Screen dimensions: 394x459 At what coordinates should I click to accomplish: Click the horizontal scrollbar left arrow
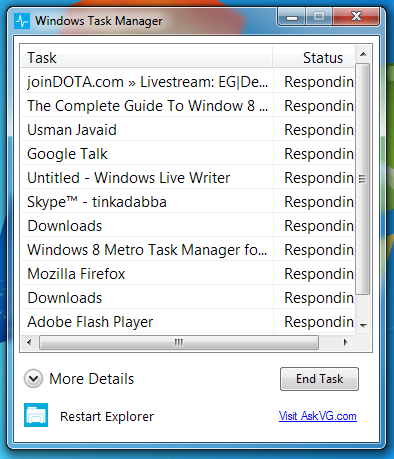[x=29, y=342]
